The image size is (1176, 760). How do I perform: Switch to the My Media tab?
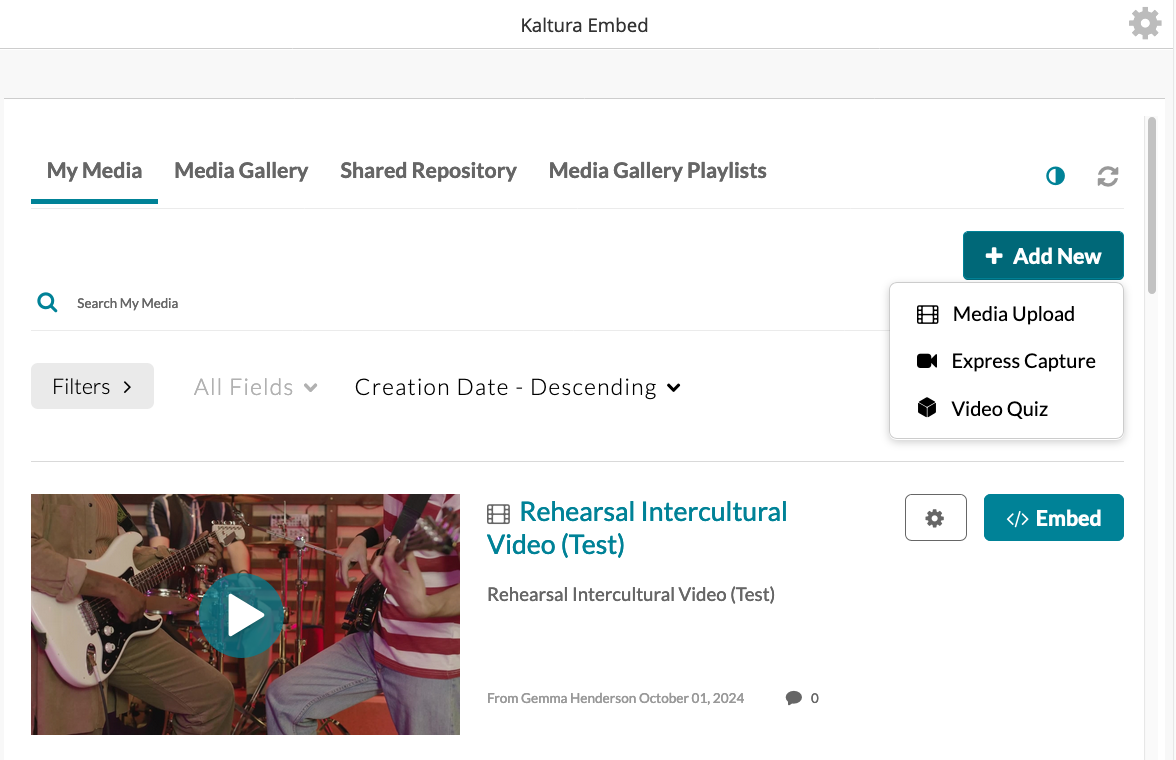(94, 171)
